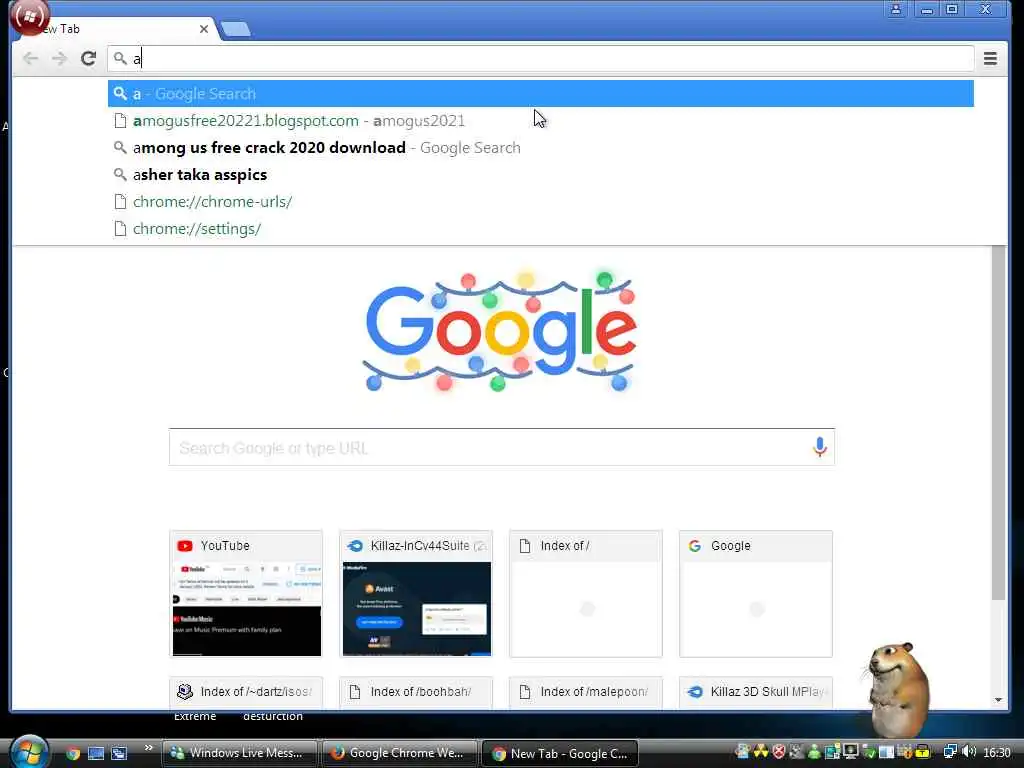Click the browser forward arrow
This screenshot has width=1024, height=768.
coord(59,59)
